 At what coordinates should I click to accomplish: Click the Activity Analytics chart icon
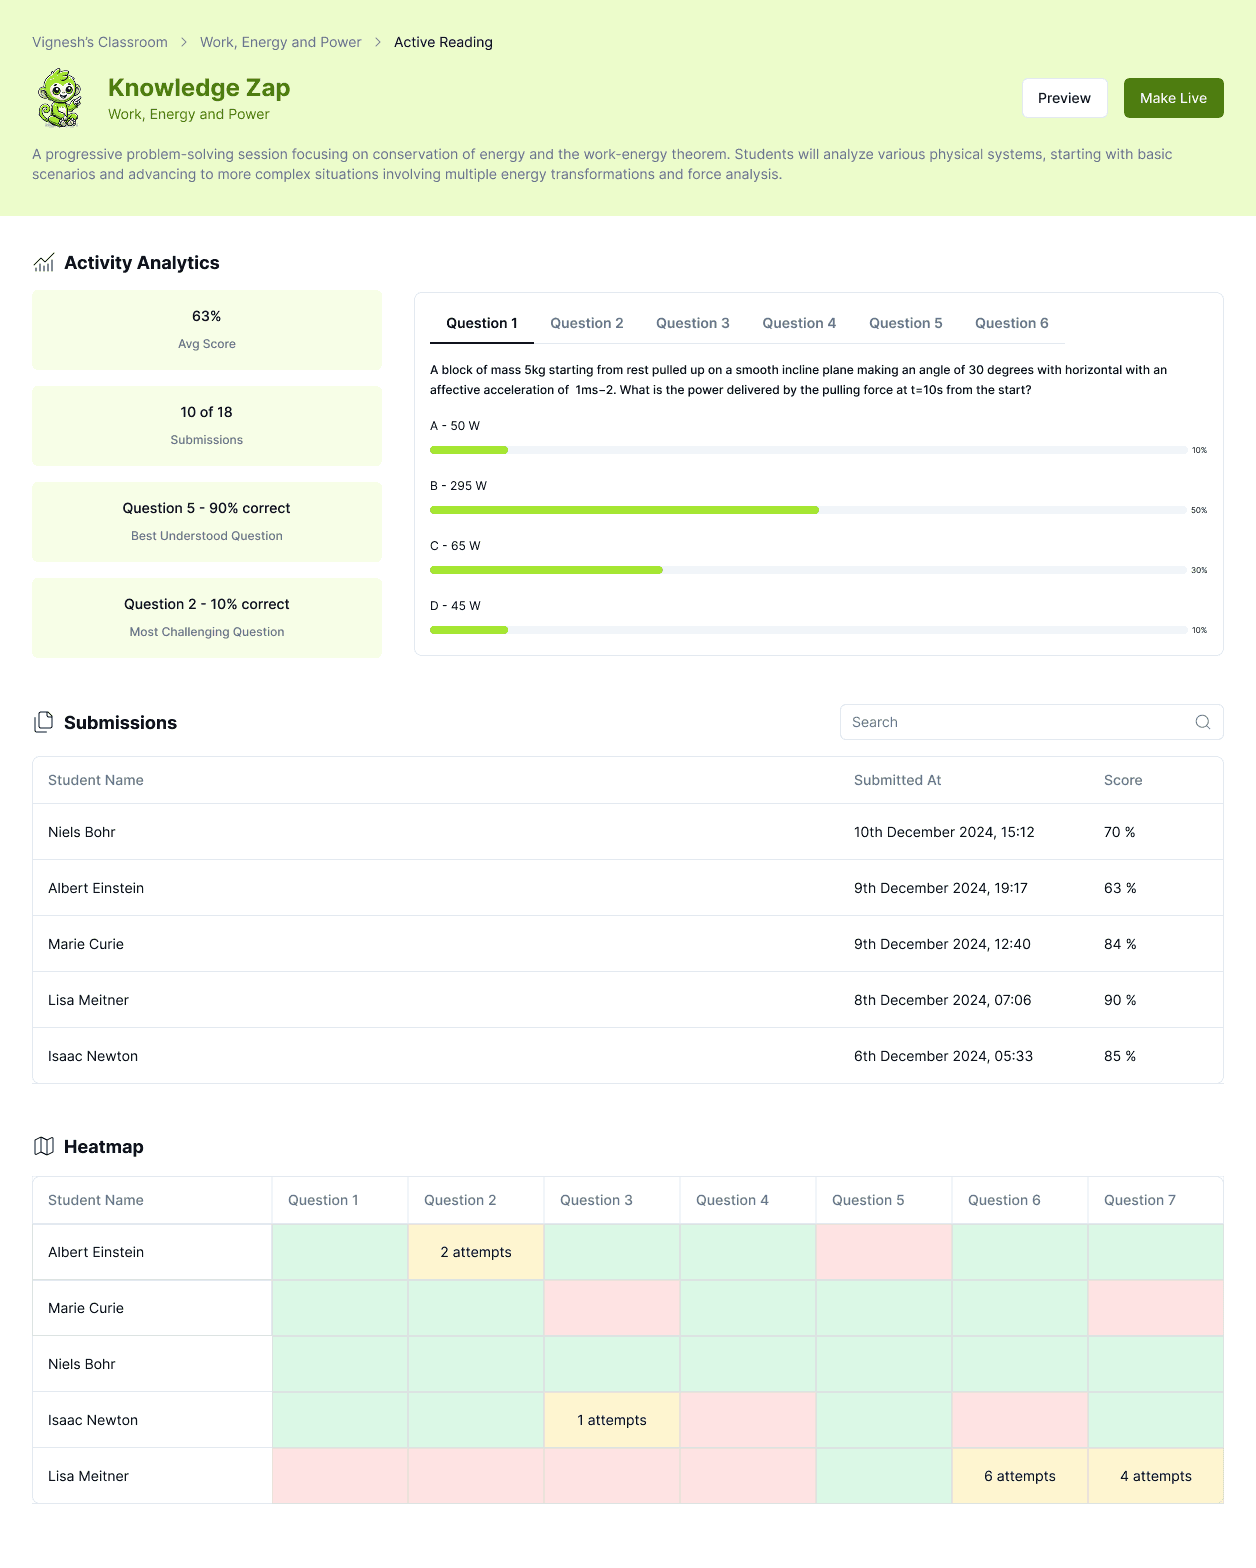pyautogui.click(x=44, y=263)
